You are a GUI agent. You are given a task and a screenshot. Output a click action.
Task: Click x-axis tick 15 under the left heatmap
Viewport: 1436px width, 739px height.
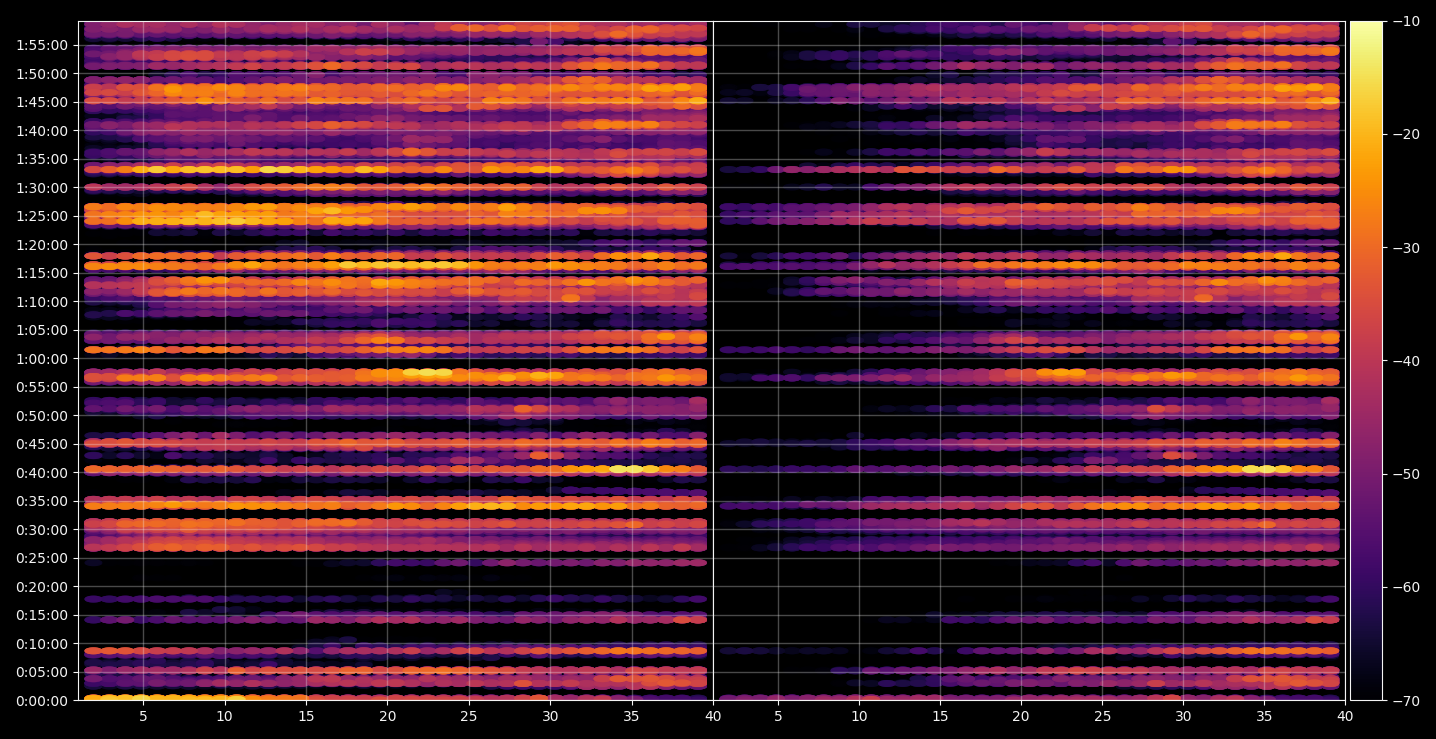306,716
